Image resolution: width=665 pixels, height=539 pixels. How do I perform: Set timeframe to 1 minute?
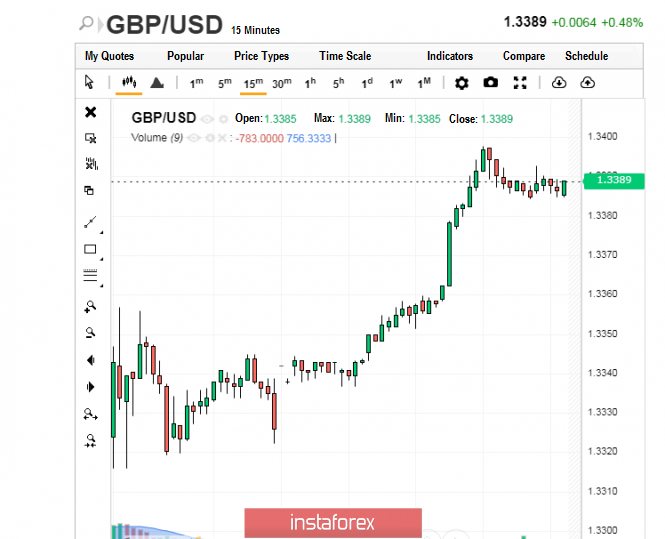click(x=196, y=83)
